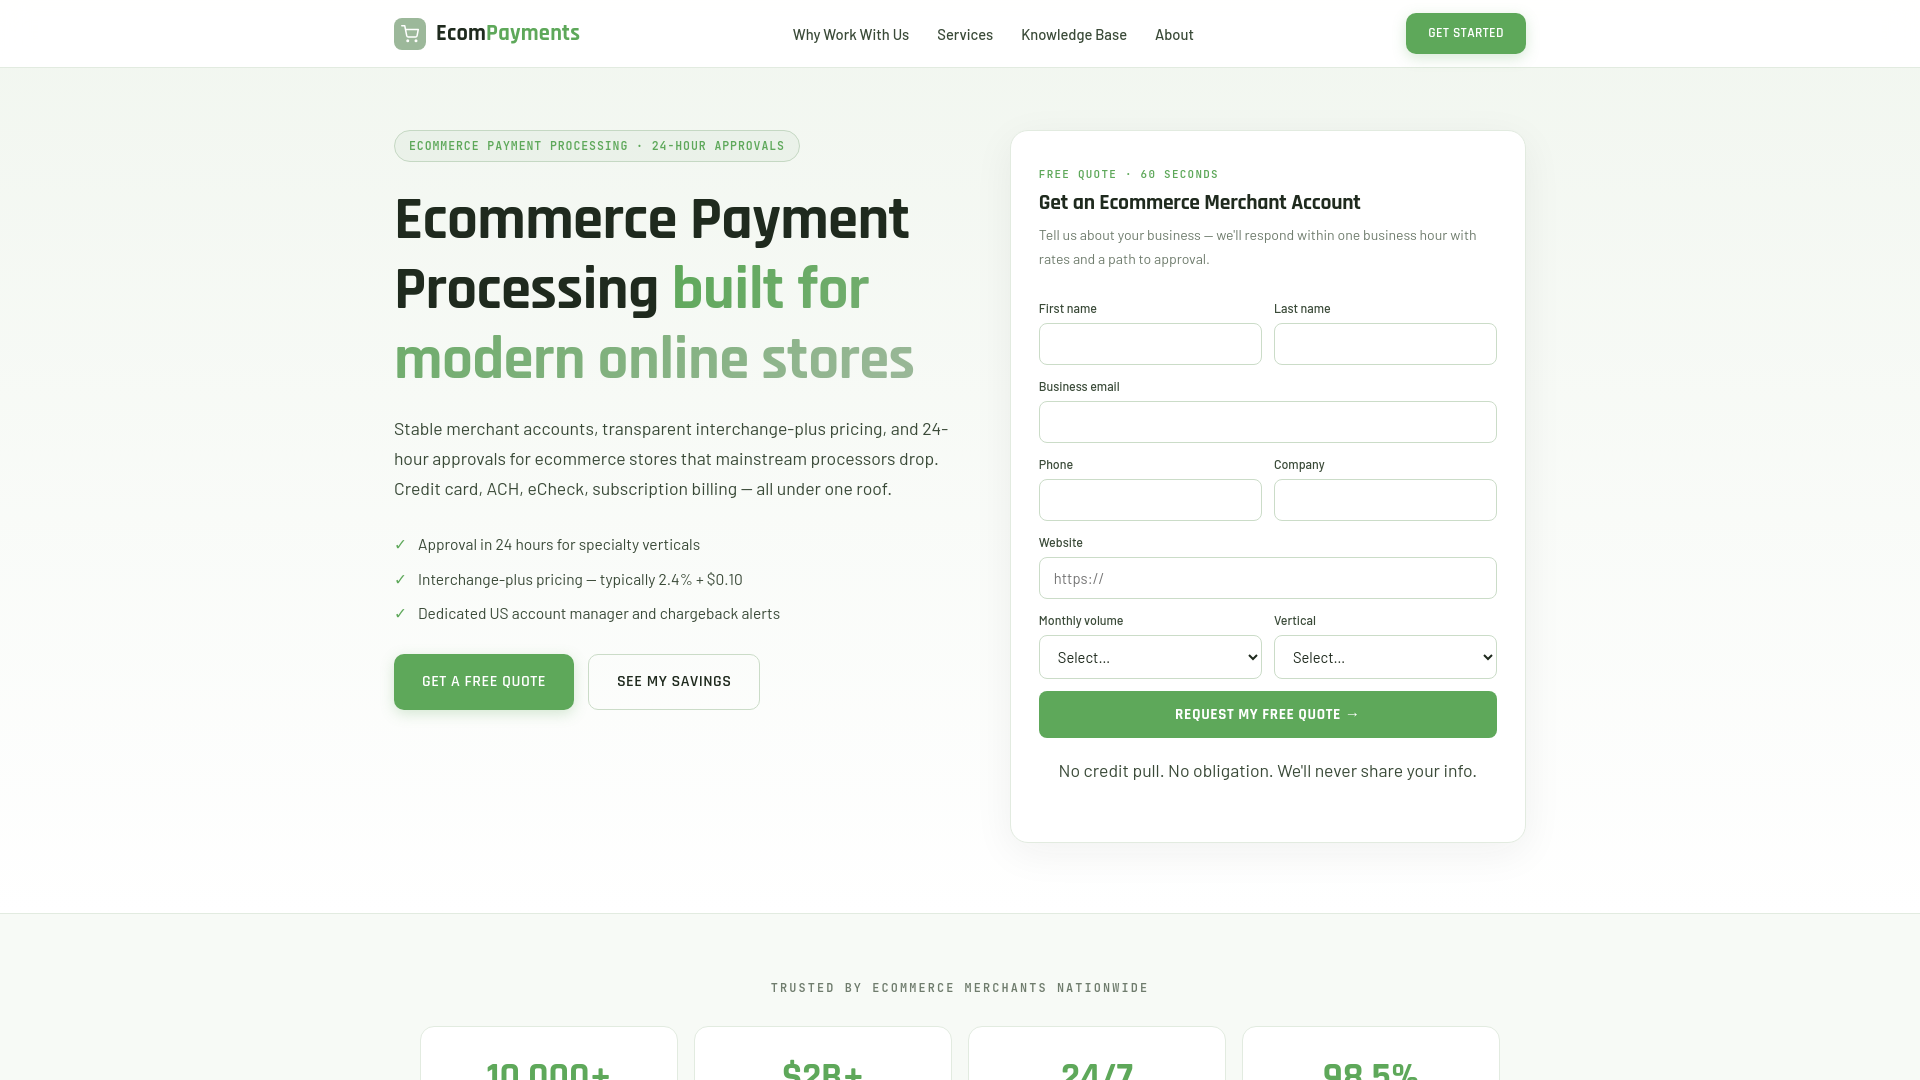1920x1080 pixels.
Task: Click the See My Savings button
Action: 674,682
